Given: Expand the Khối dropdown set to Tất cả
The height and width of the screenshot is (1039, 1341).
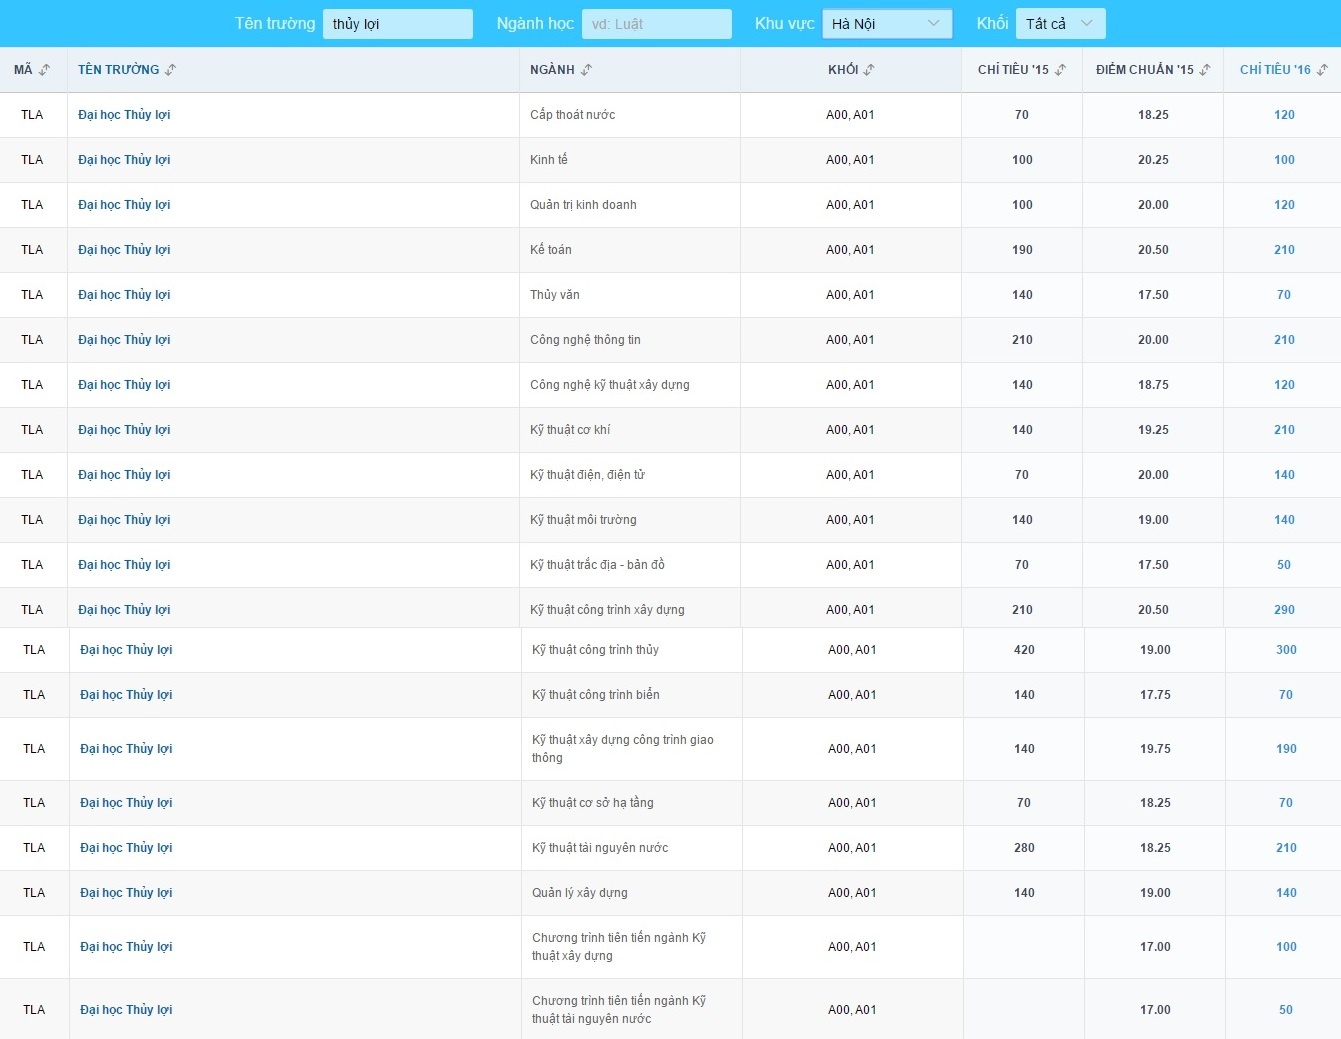Looking at the screenshot, I should (1060, 24).
